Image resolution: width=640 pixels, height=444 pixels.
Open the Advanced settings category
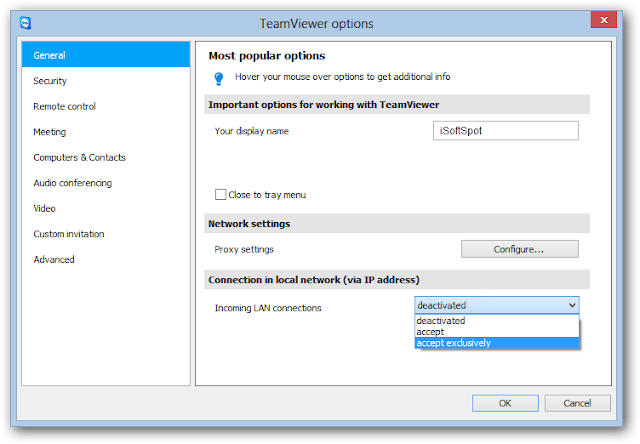click(x=106, y=259)
